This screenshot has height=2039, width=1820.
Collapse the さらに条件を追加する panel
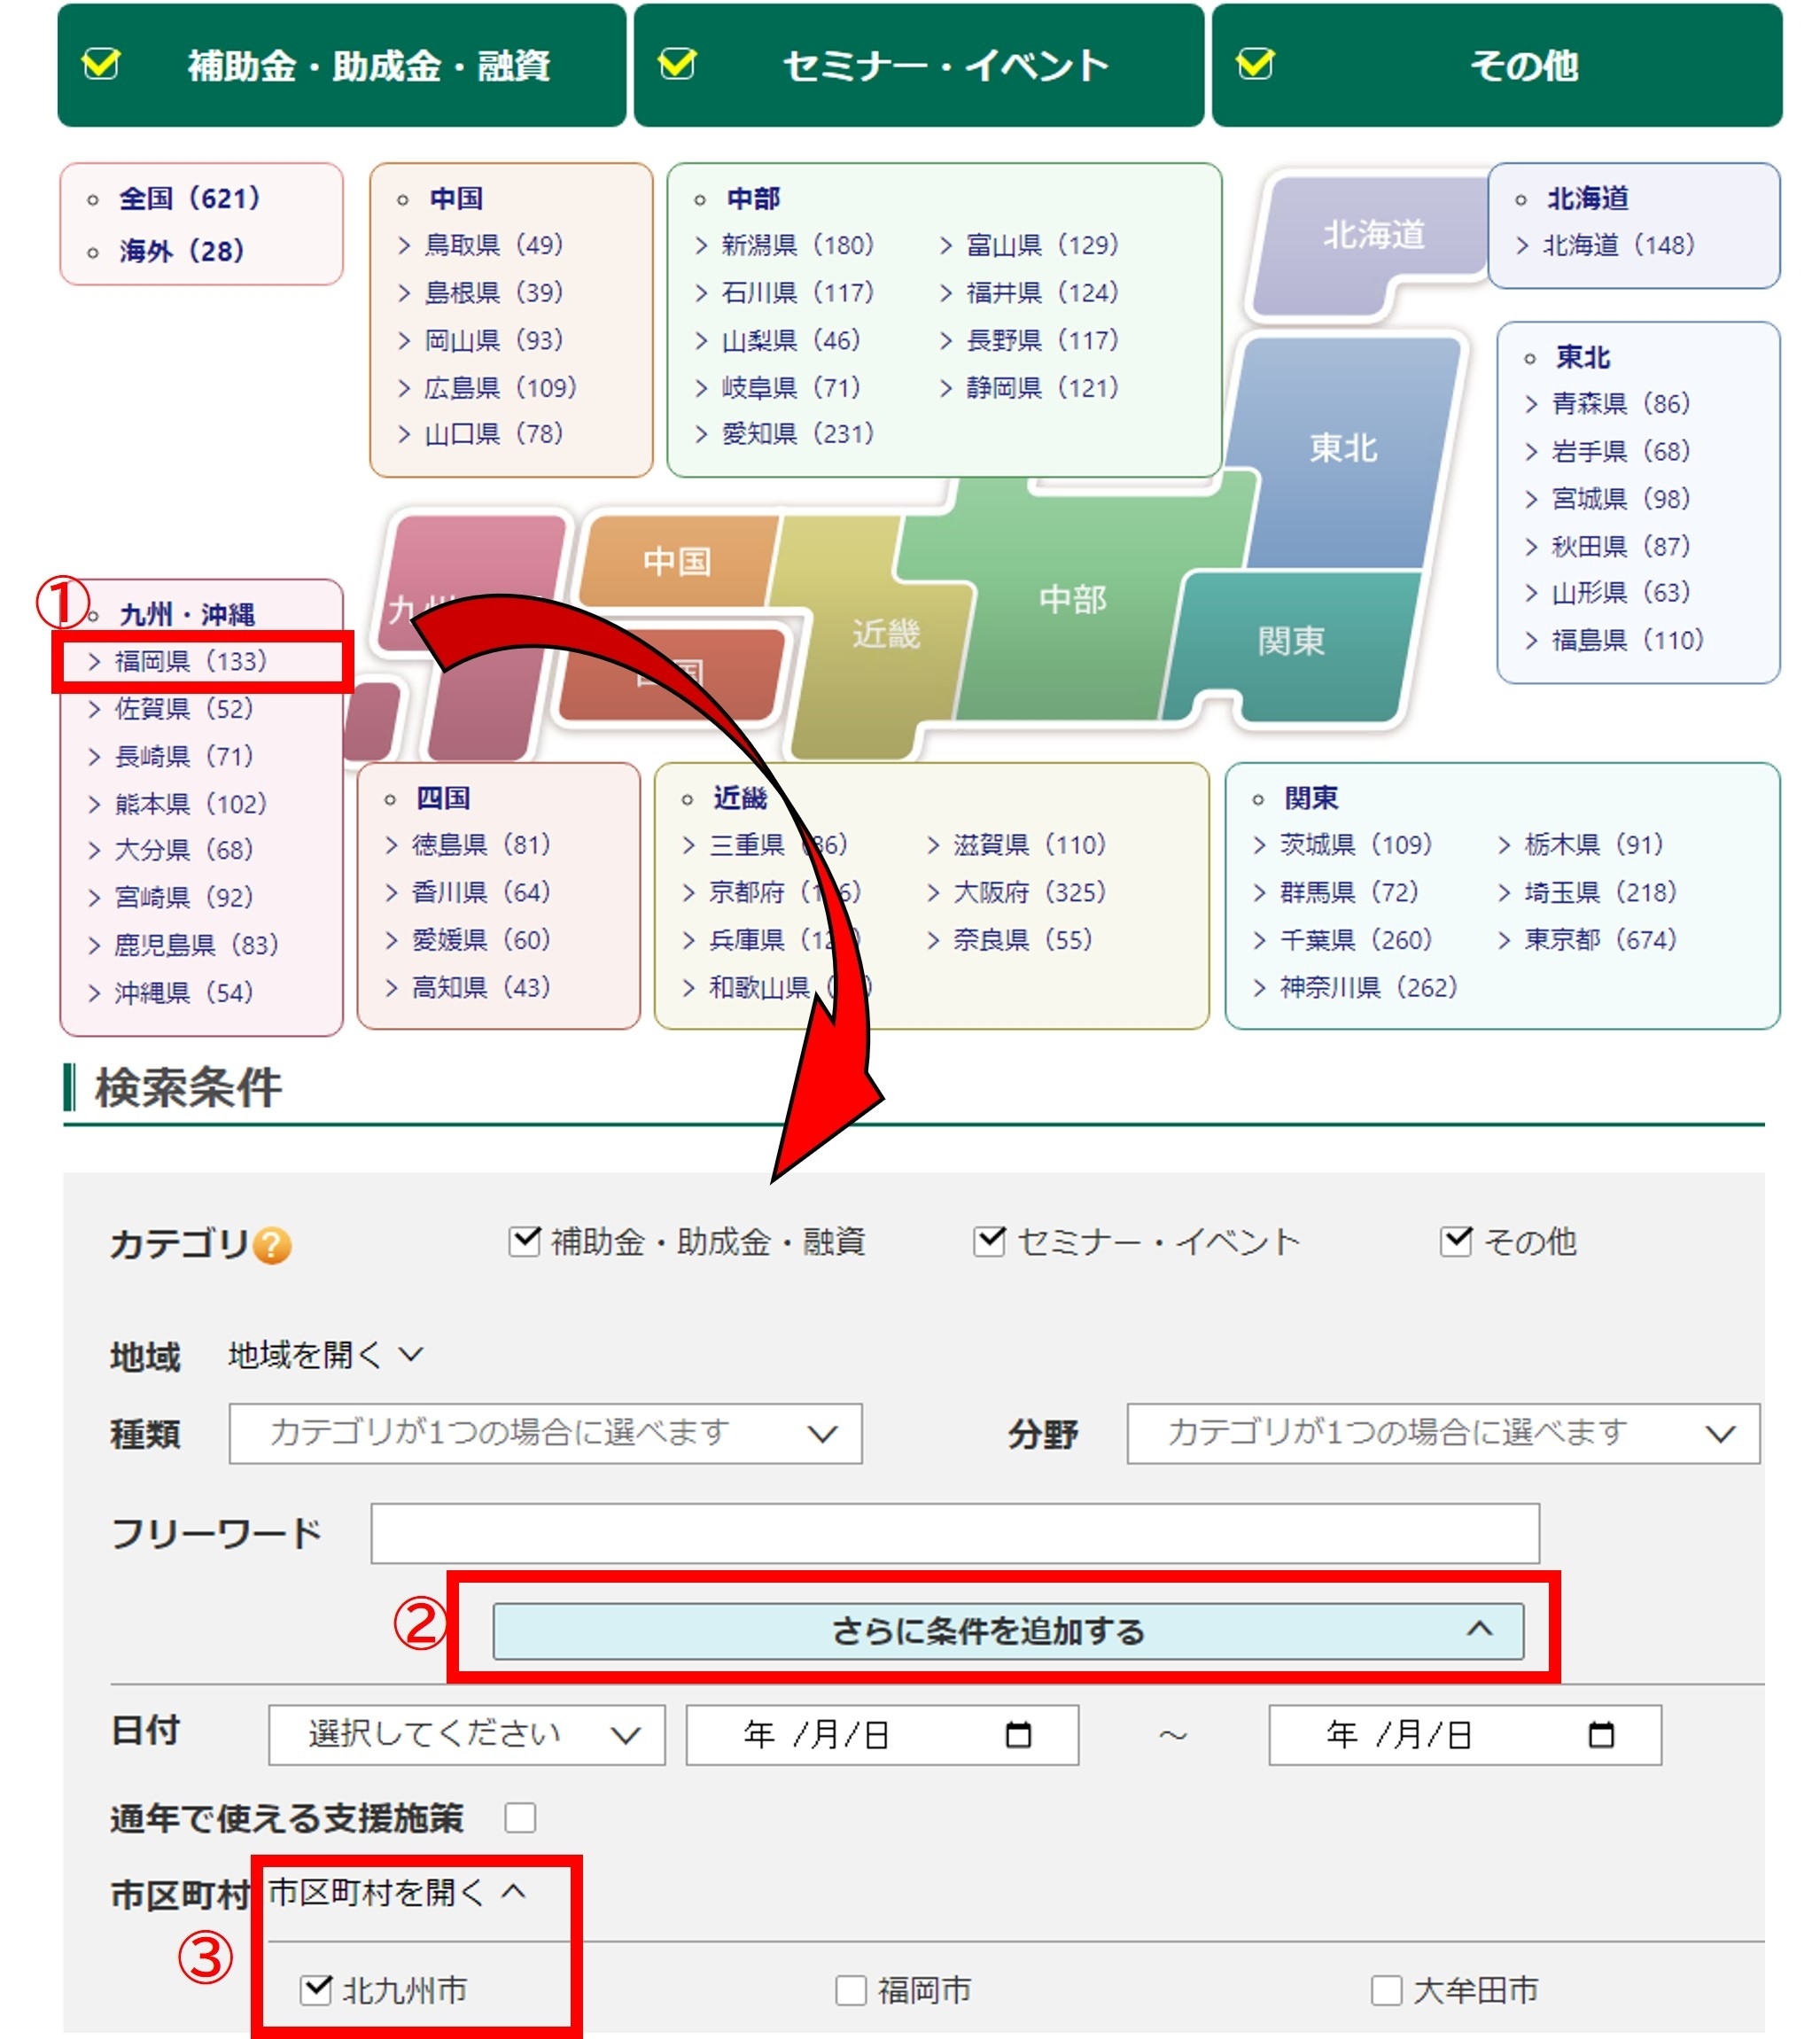[1008, 1632]
